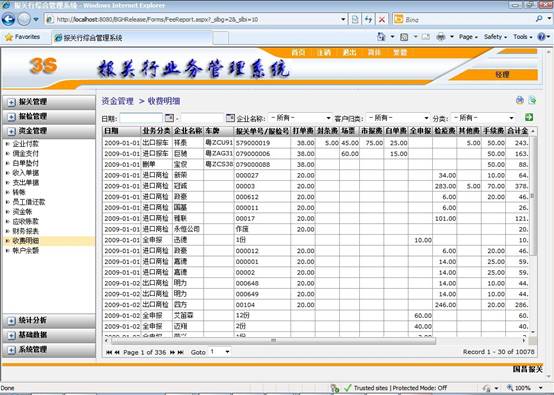Open 收入单据 in the sidebar
The height and width of the screenshot is (395, 554).
(25, 173)
